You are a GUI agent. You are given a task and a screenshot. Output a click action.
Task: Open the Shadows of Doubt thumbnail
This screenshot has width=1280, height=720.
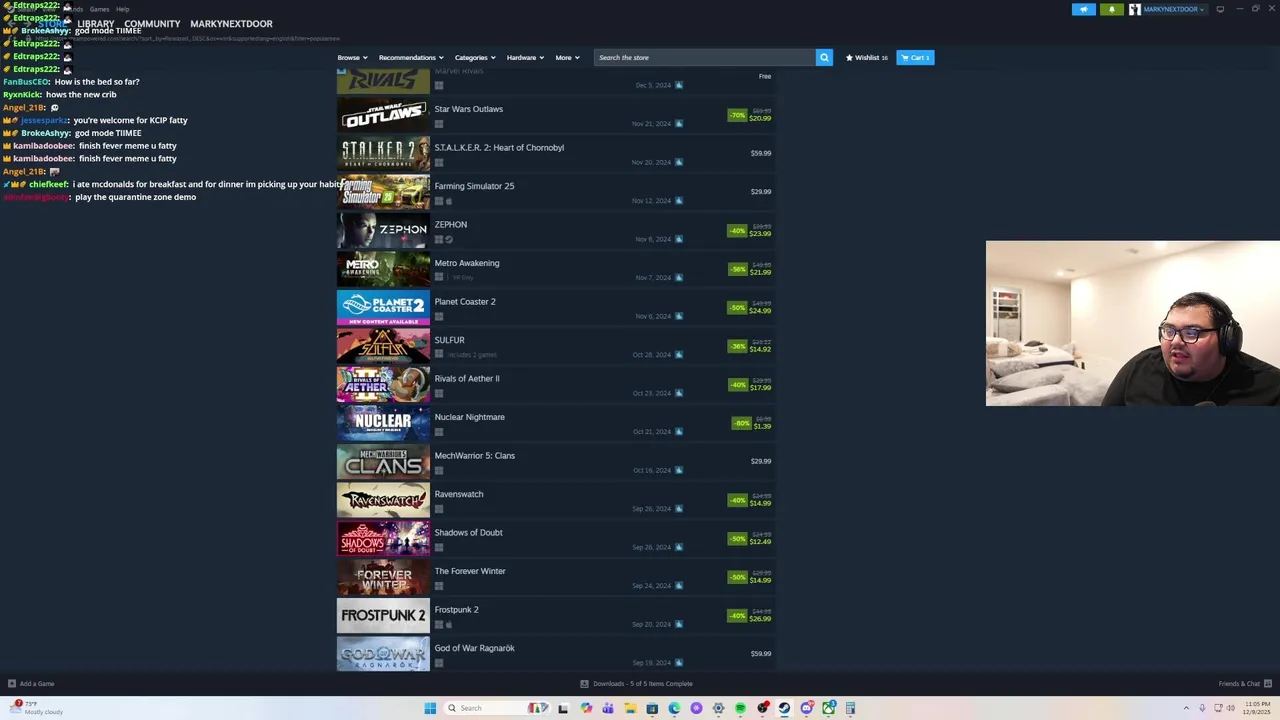[x=383, y=539]
